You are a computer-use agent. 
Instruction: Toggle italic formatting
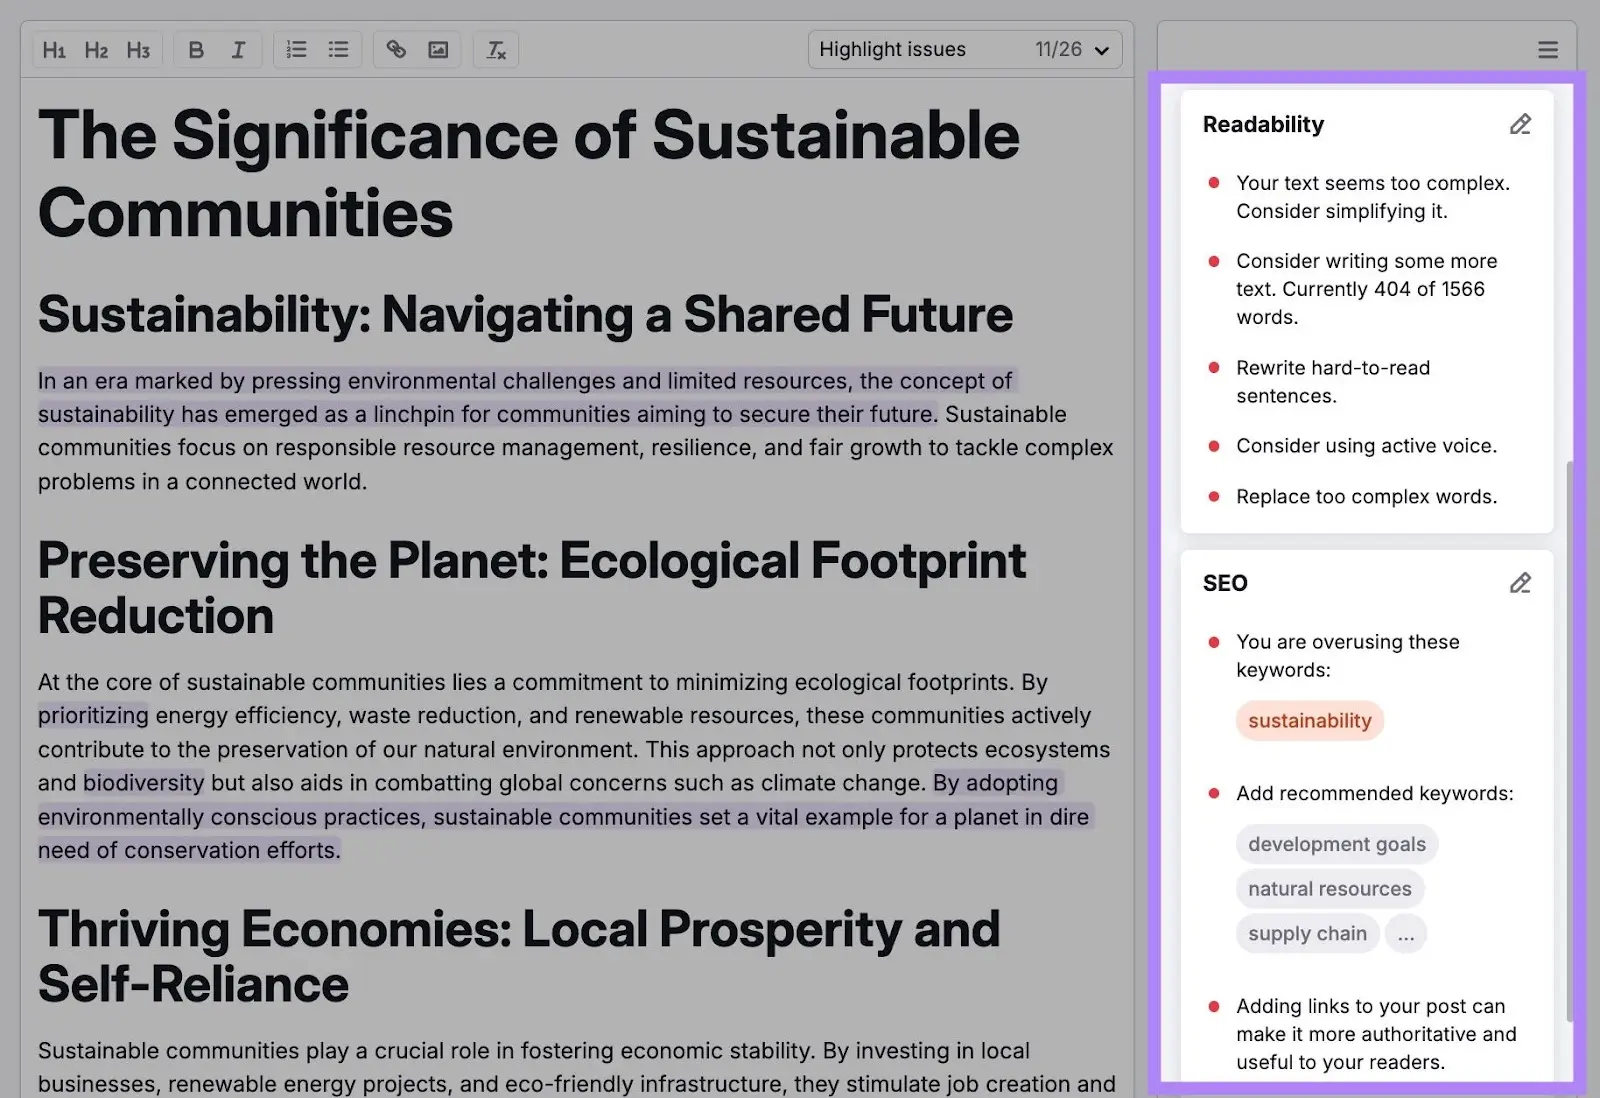point(238,49)
